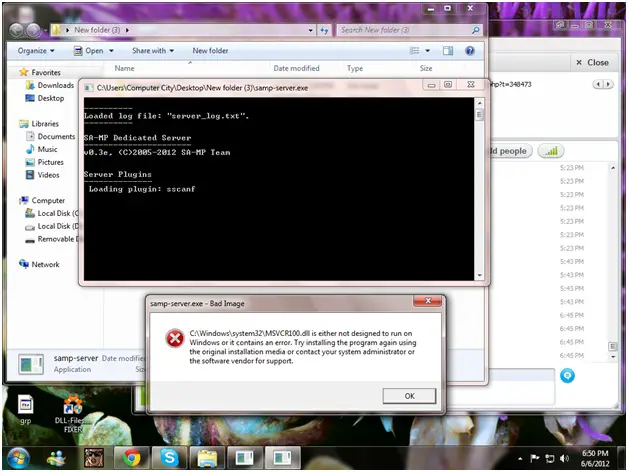628x472 pixels.
Task: Click console scrollbar down arrow
Action: coord(479,275)
